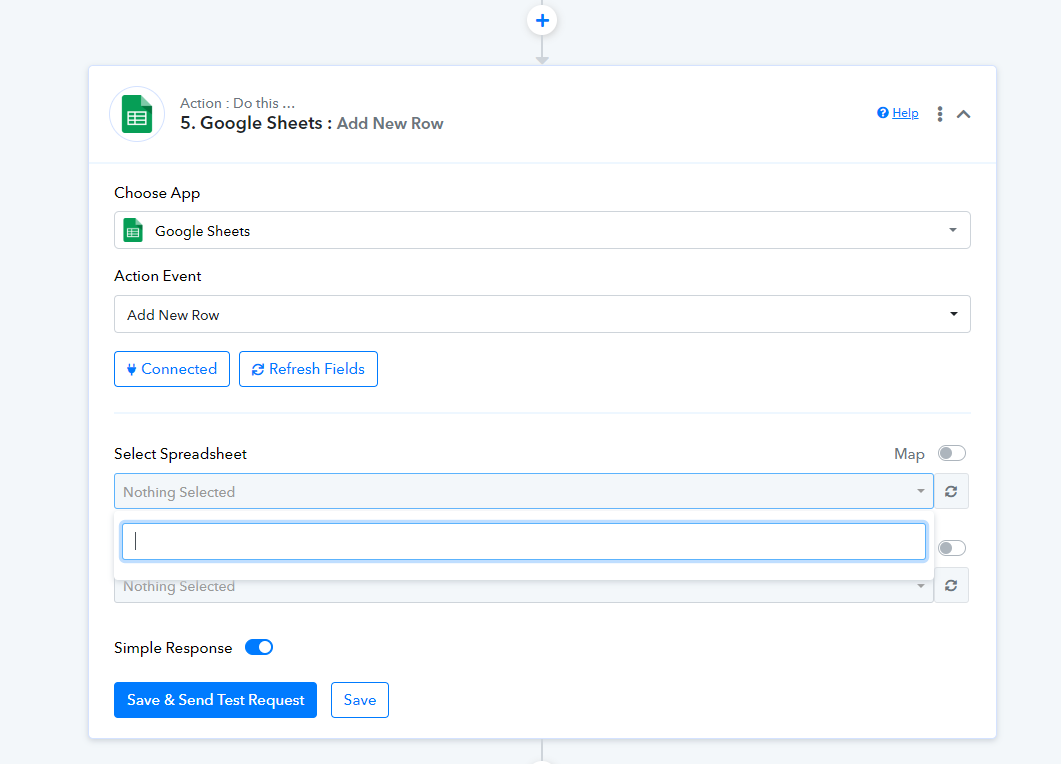Click the Connected button
Screen dimensions: 1061x764
172,369
